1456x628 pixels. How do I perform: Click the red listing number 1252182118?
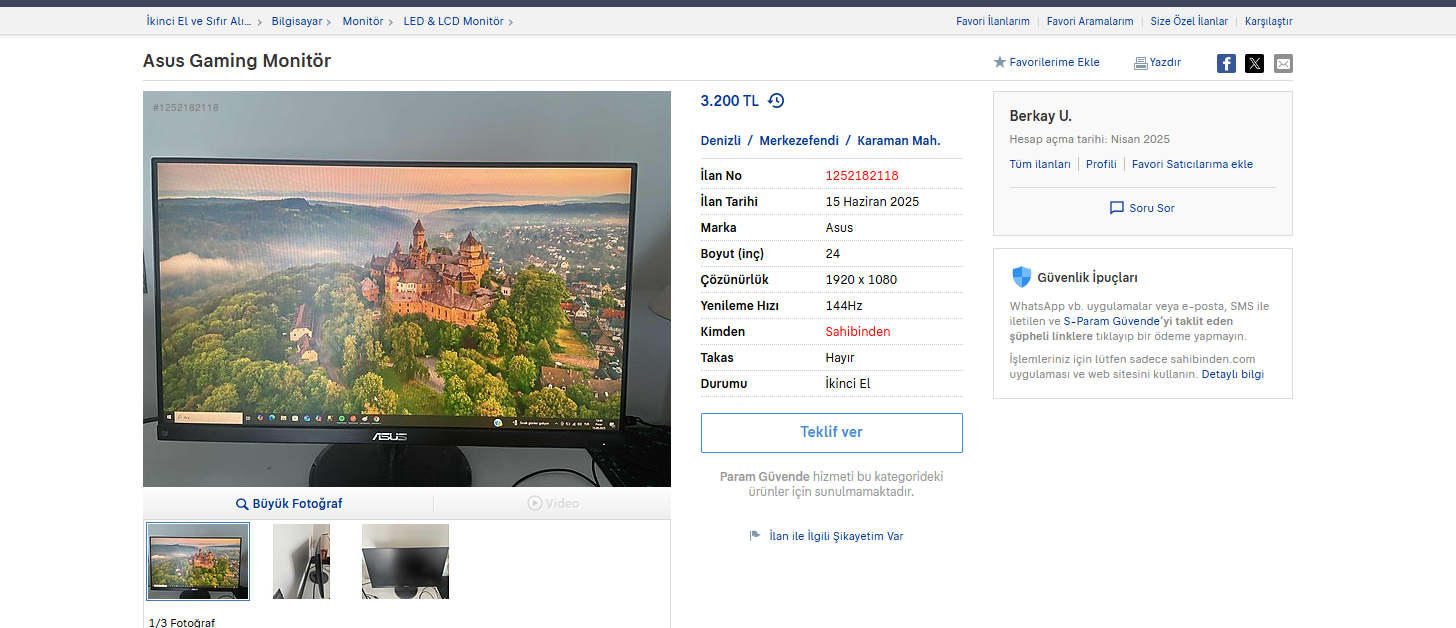(862, 175)
